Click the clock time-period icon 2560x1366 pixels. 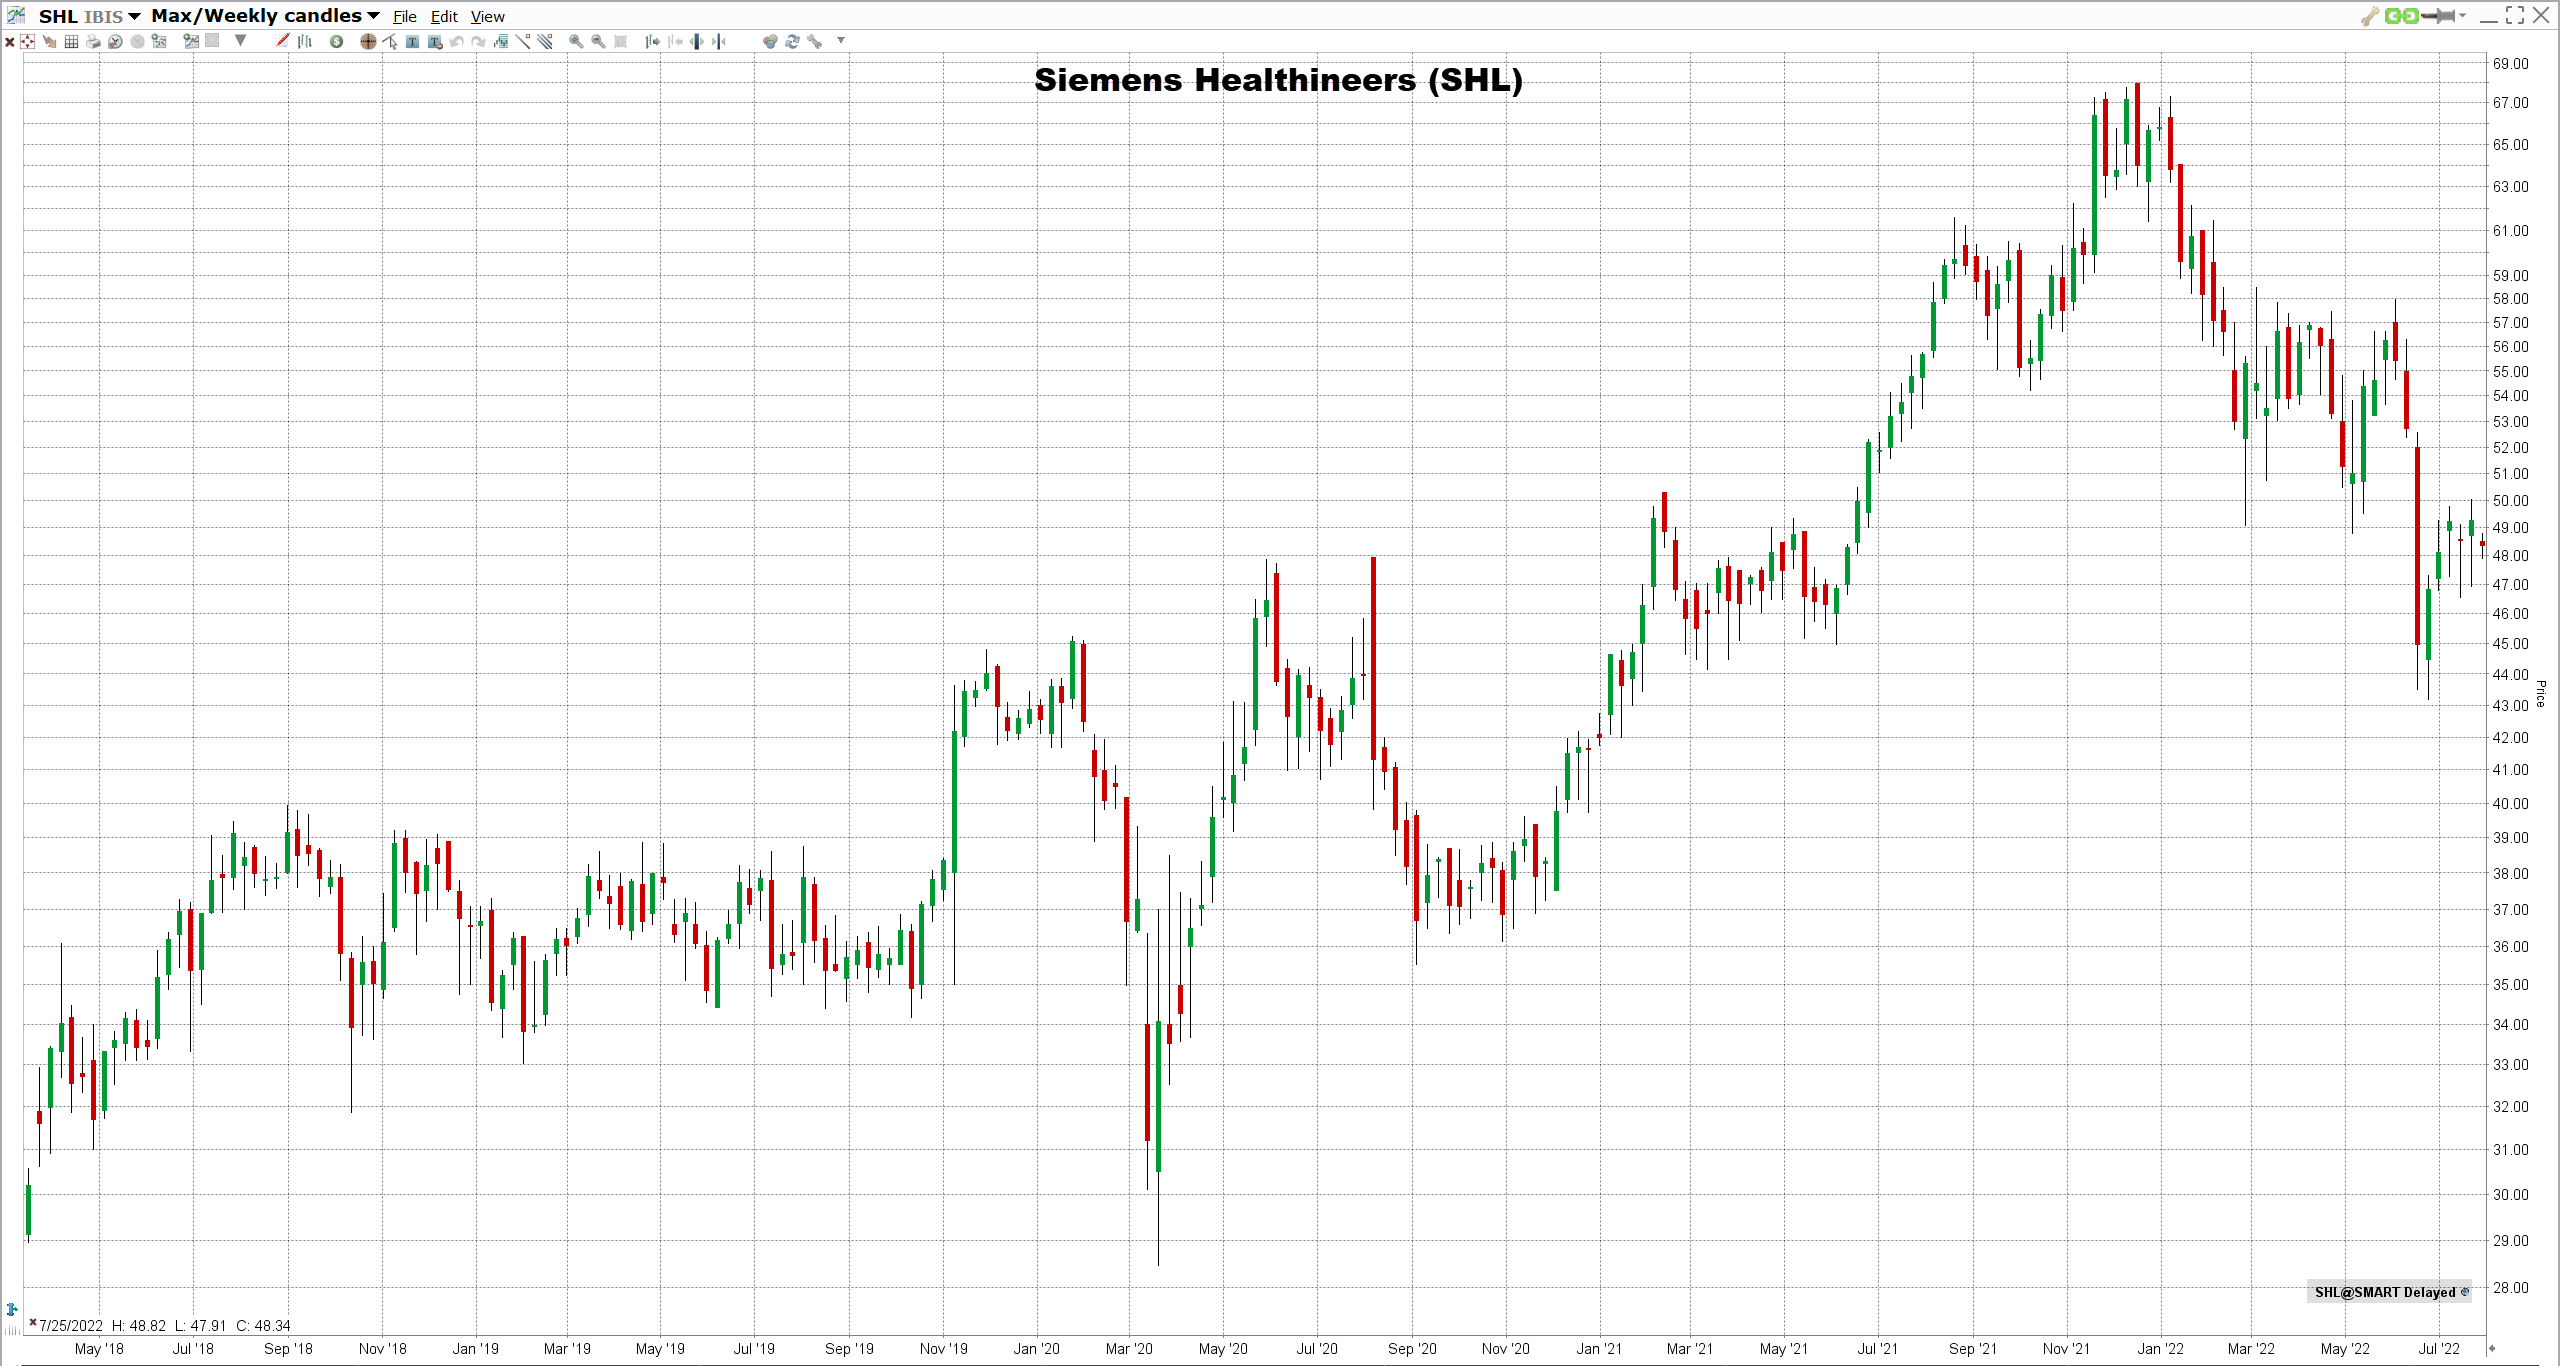115,42
